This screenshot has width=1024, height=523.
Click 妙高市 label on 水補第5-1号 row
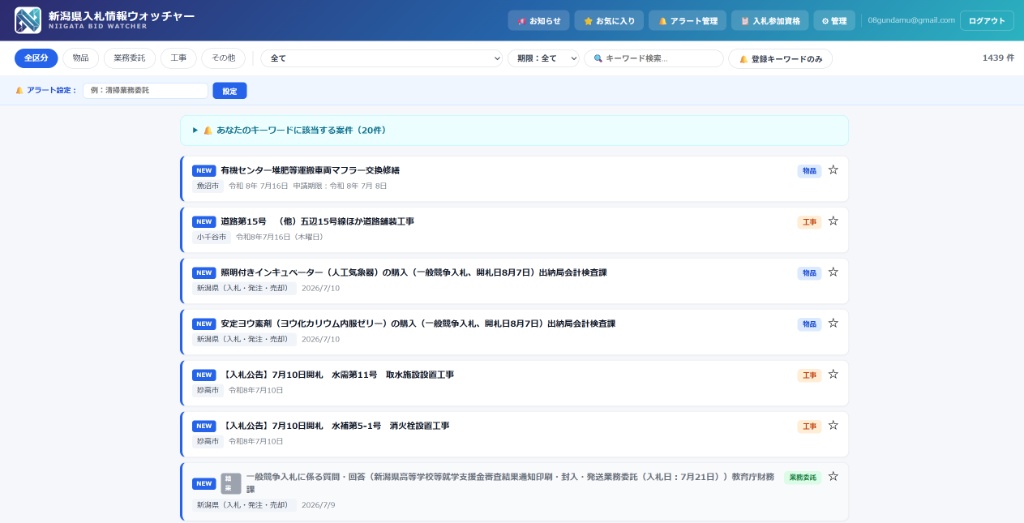tap(208, 441)
